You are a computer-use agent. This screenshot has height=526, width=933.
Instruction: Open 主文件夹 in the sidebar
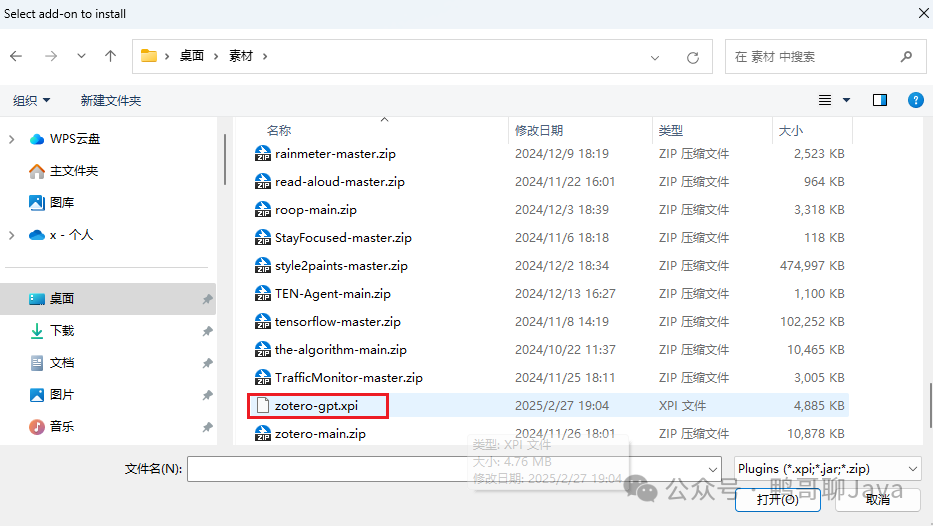coord(74,171)
